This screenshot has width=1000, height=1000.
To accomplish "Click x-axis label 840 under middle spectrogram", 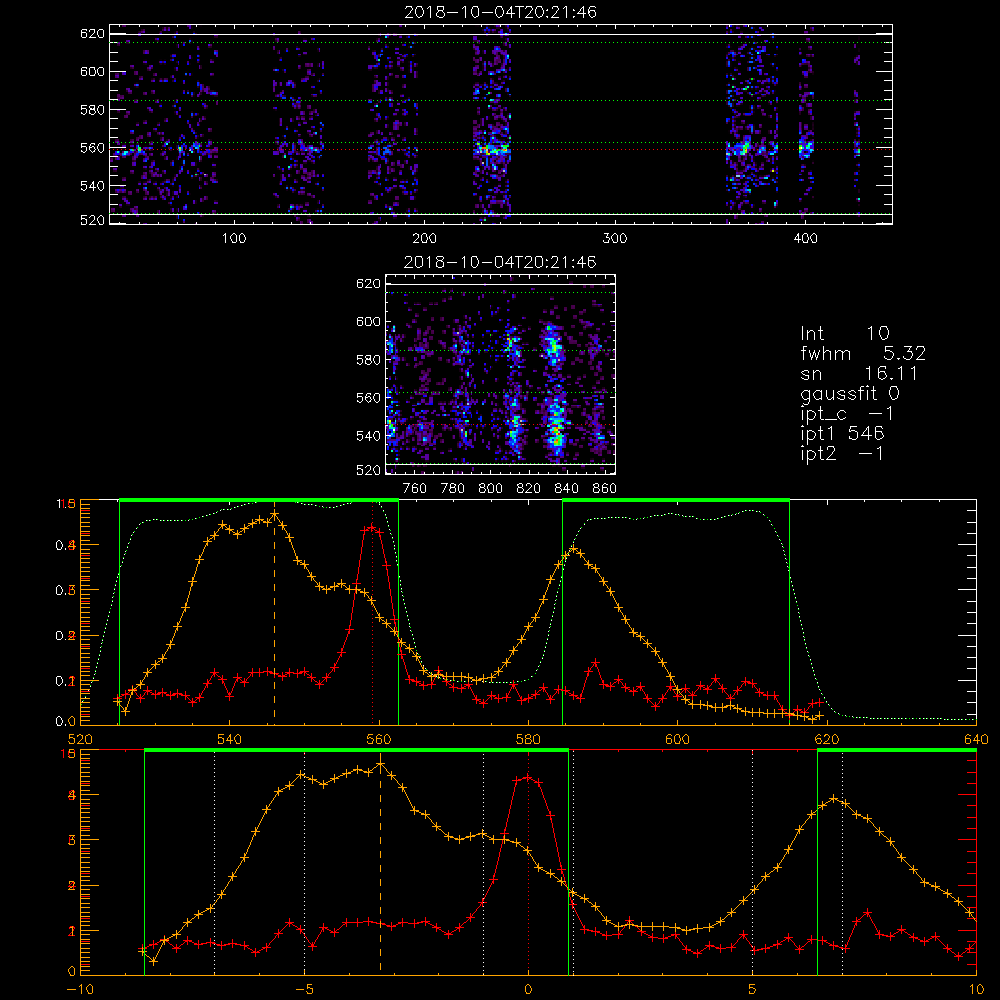I will pos(567,489).
